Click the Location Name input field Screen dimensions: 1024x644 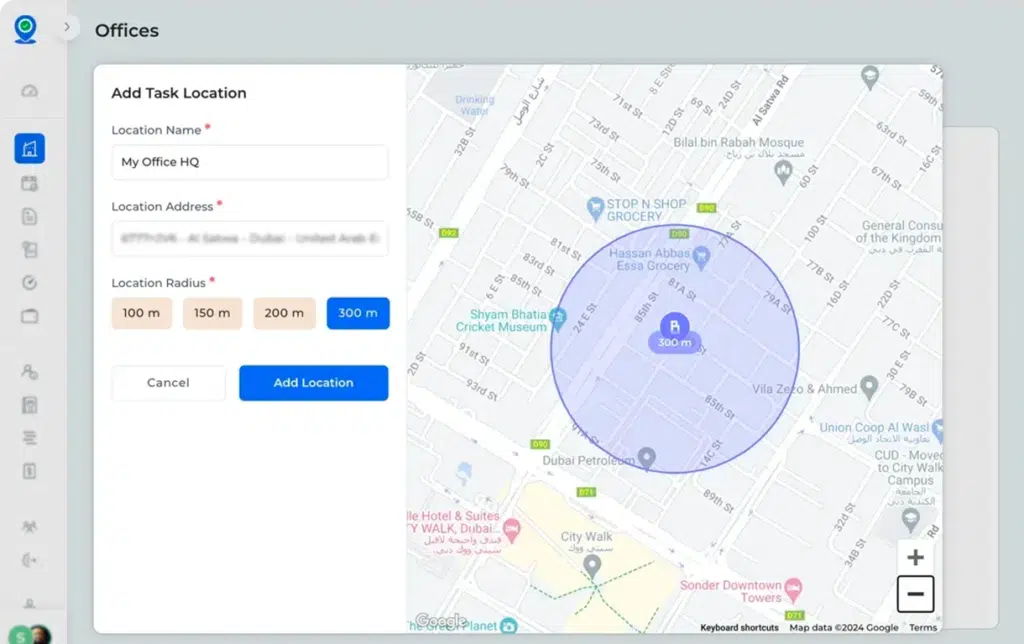click(249, 162)
